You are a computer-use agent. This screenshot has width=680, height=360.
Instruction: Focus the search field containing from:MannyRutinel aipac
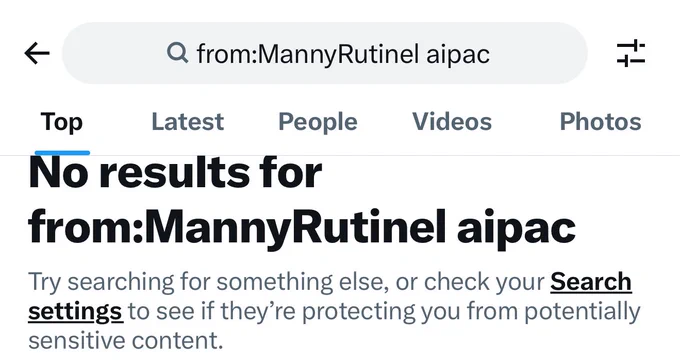pyautogui.click(x=325, y=53)
